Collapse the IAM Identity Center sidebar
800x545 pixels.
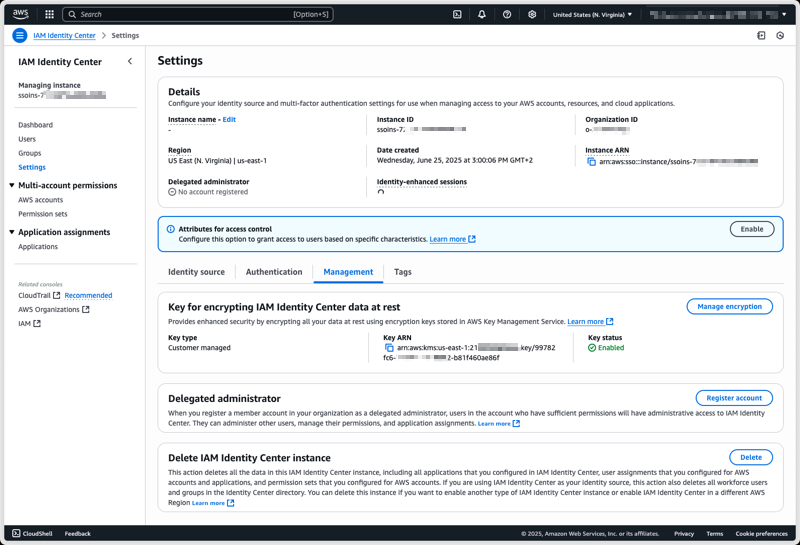coord(130,62)
